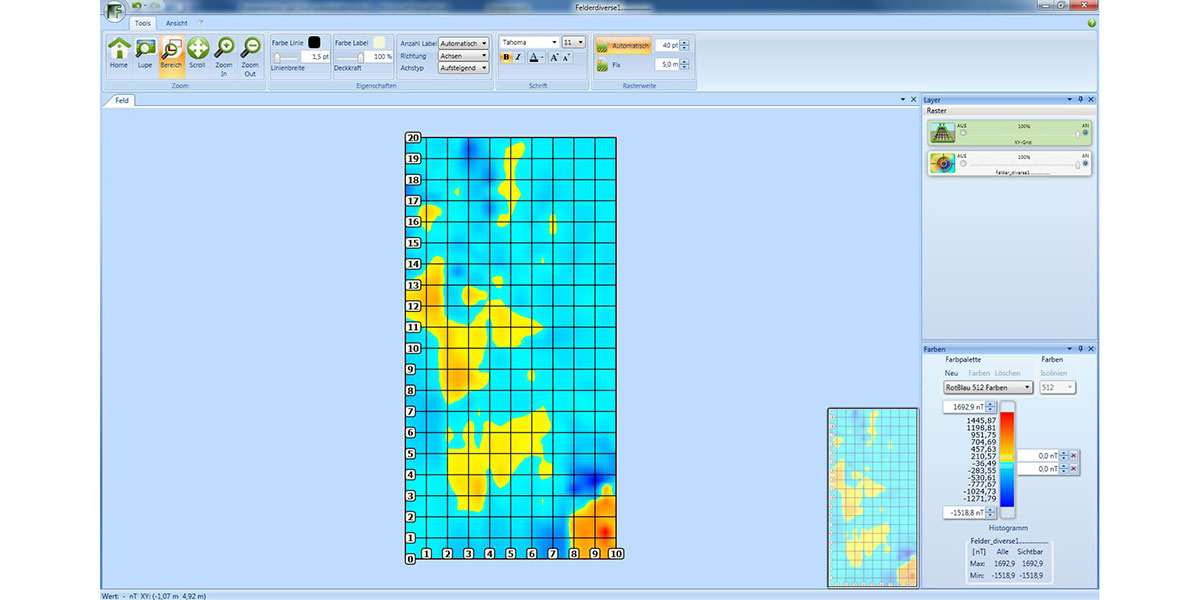The image size is (1200, 600).
Task: Expand the RotBlau 512 Farben palette dropdown
Action: (x=988, y=387)
